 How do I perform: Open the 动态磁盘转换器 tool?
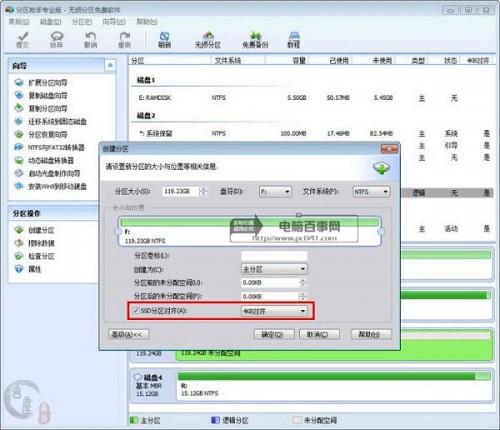pyautogui.click(x=44, y=160)
